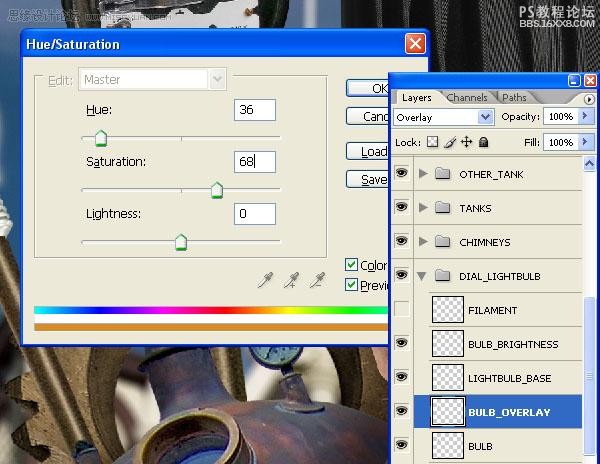The width and height of the screenshot is (600, 464).
Task: Click the Load button
Action: pyautogui.click(x=367, y=151)
